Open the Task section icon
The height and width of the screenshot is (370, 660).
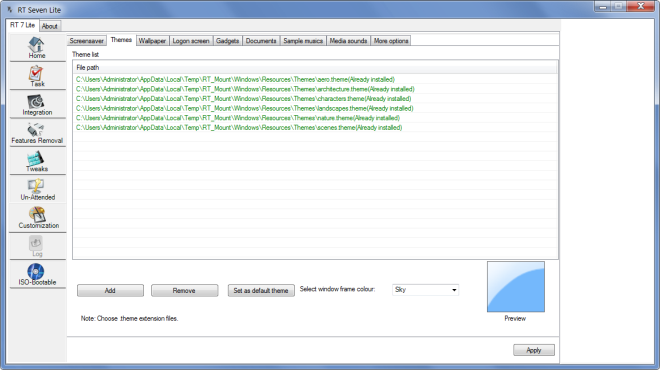pos(37,76)
